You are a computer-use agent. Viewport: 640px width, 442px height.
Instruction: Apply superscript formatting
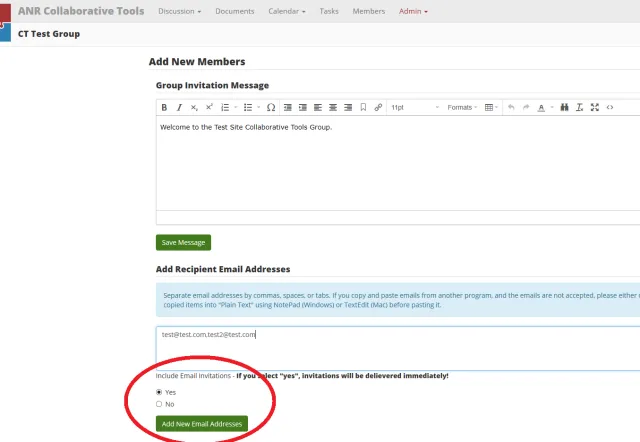[209, 107]
